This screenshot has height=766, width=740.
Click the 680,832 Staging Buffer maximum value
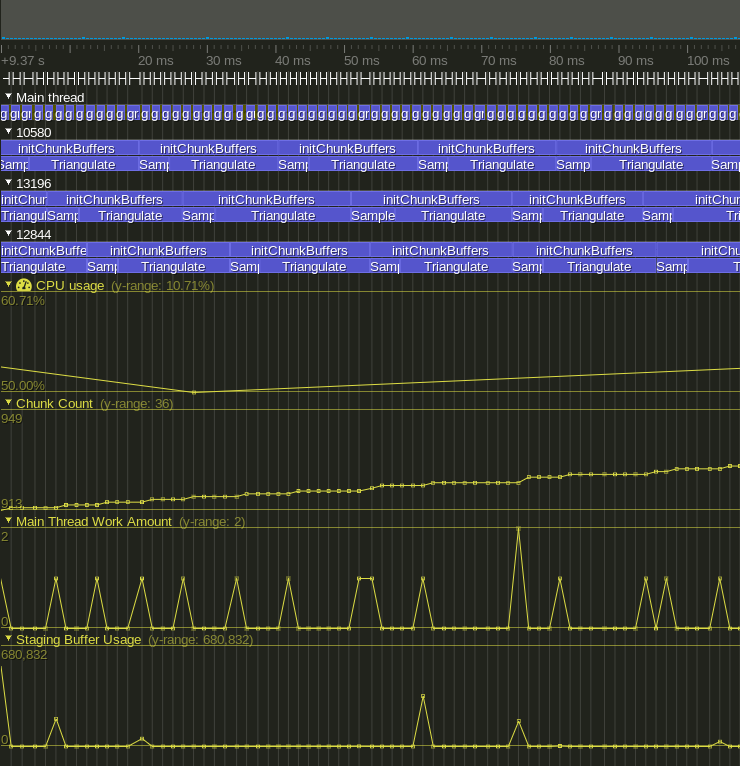pos(24,655)
